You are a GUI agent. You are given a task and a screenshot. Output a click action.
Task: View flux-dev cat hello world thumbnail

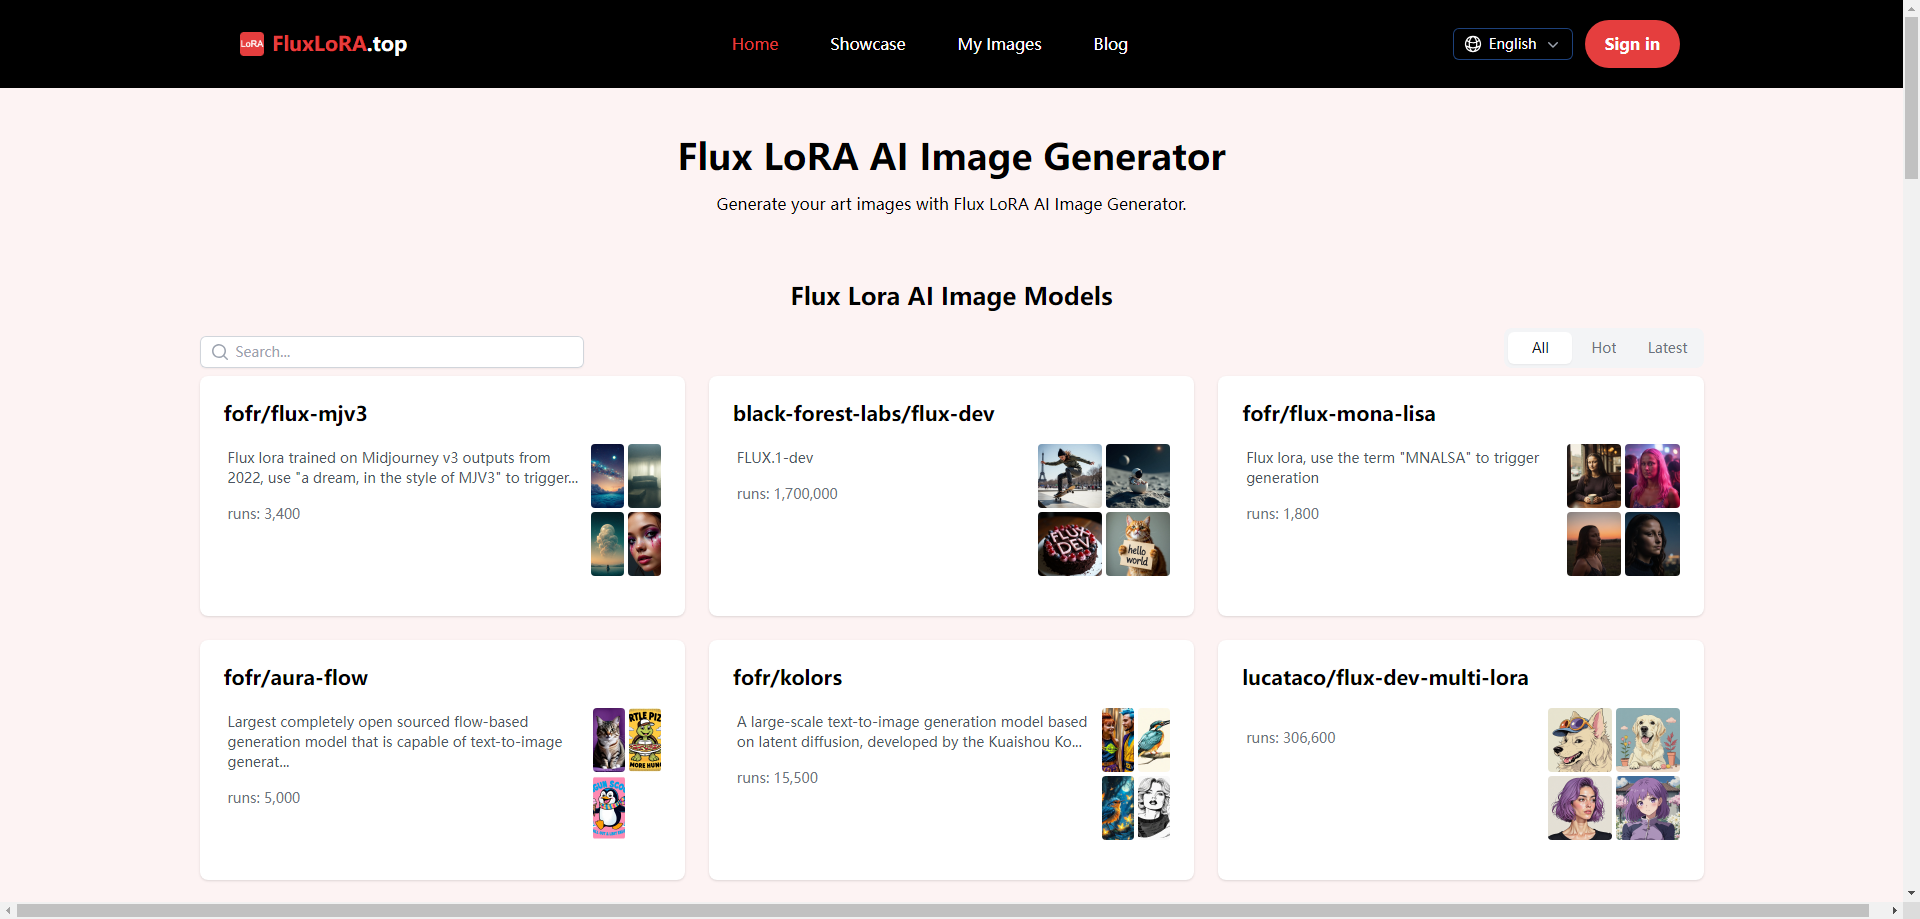tap(1138, 544)
